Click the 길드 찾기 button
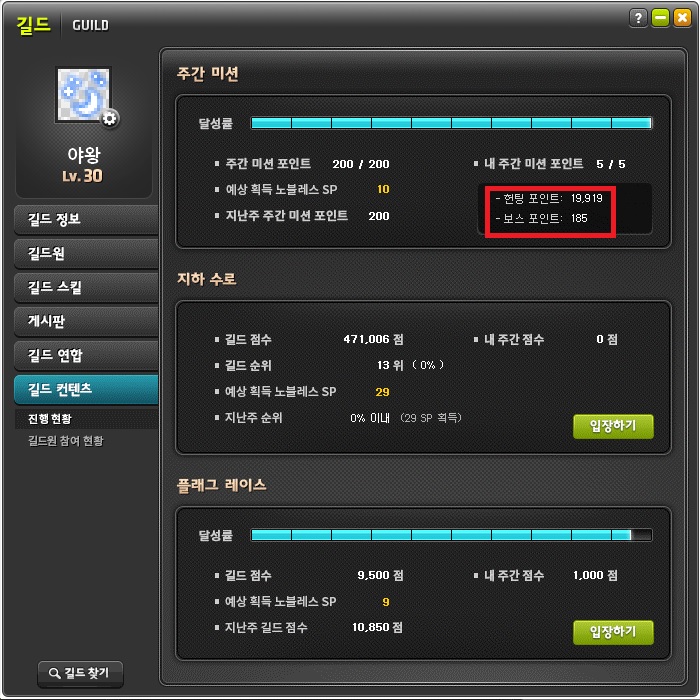Viewport: 700px width, 700px height. click(x=80, y=674)
